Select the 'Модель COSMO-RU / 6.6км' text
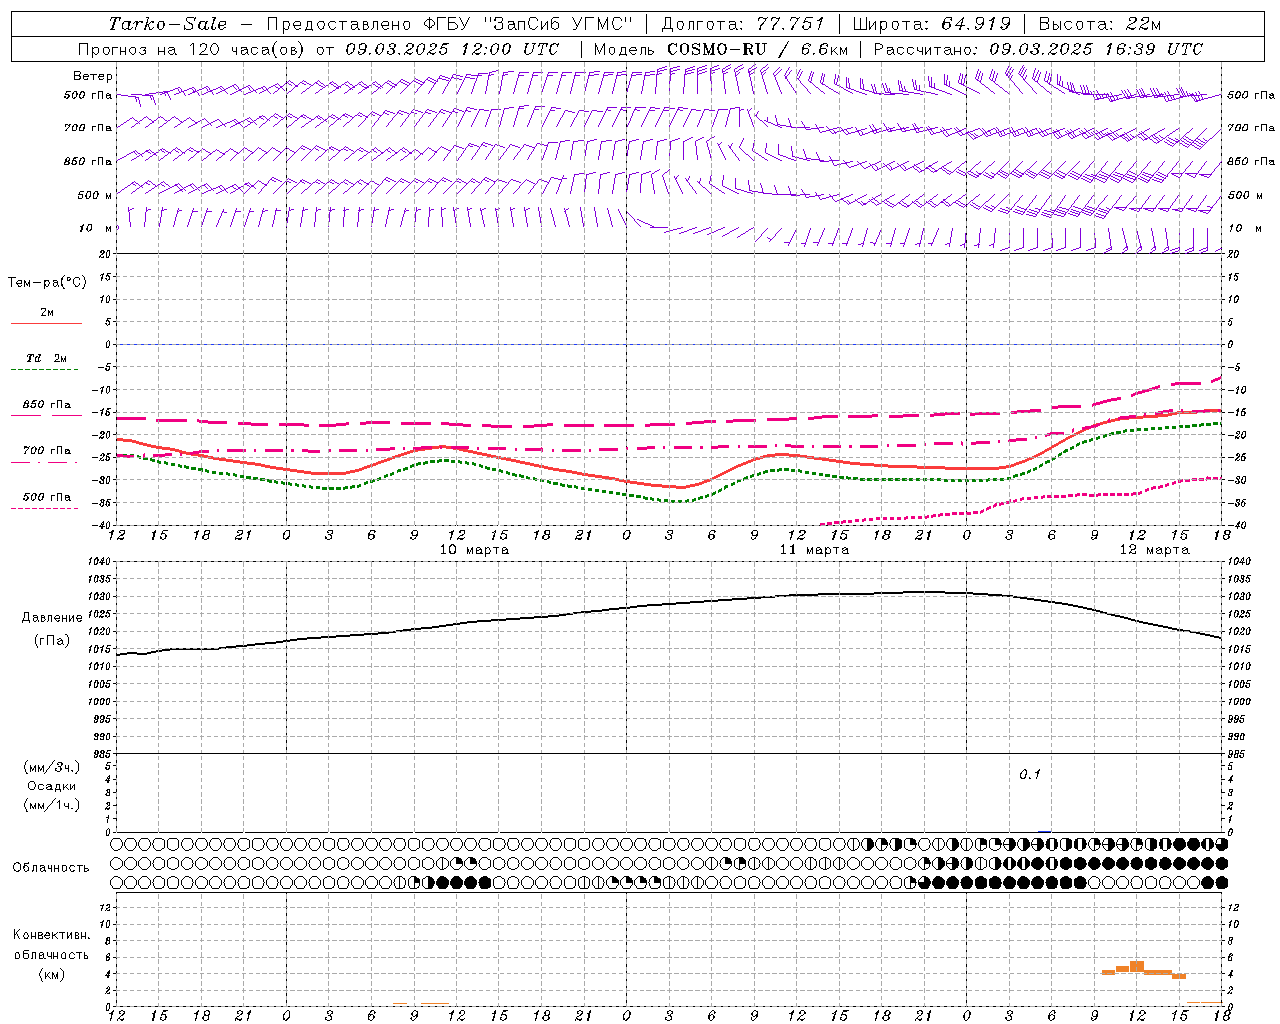The width and height of the screenshot is (1280, 1024). click(721, 49)
